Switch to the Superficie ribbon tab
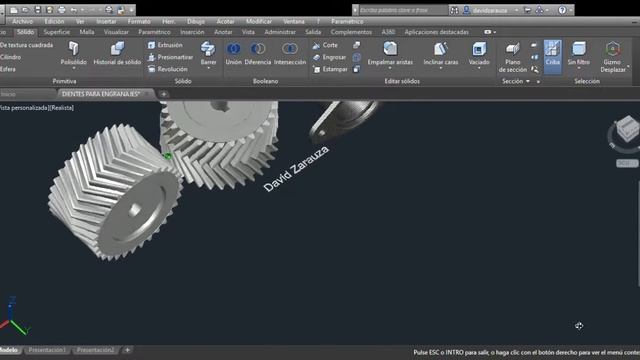 tap(56, 32)
